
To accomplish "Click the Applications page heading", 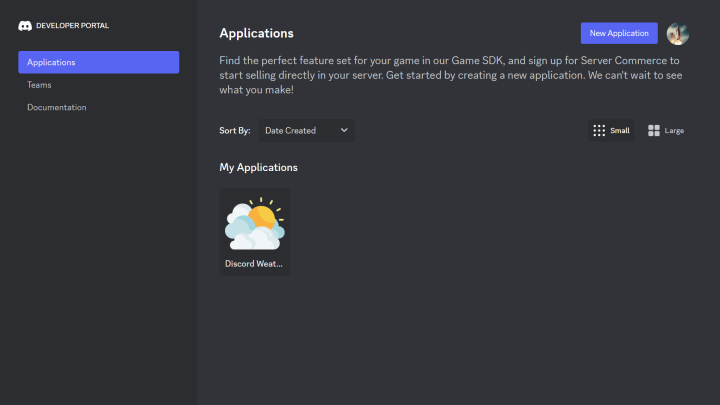I will point(256,33).
